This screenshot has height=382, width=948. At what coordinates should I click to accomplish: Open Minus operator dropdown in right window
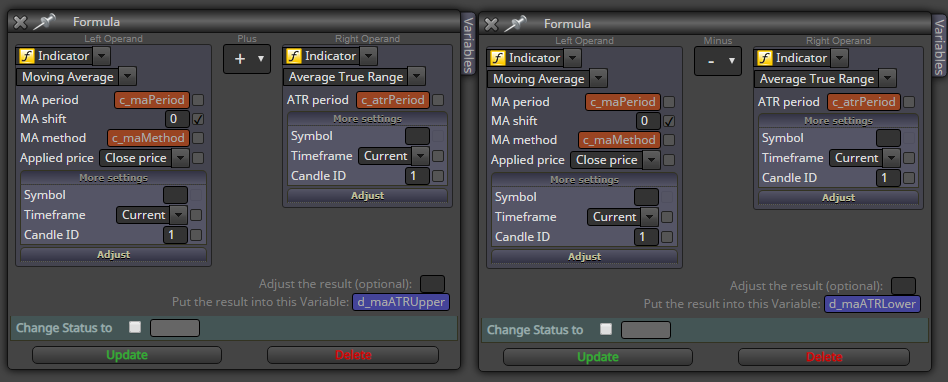(x=718, y=61)
